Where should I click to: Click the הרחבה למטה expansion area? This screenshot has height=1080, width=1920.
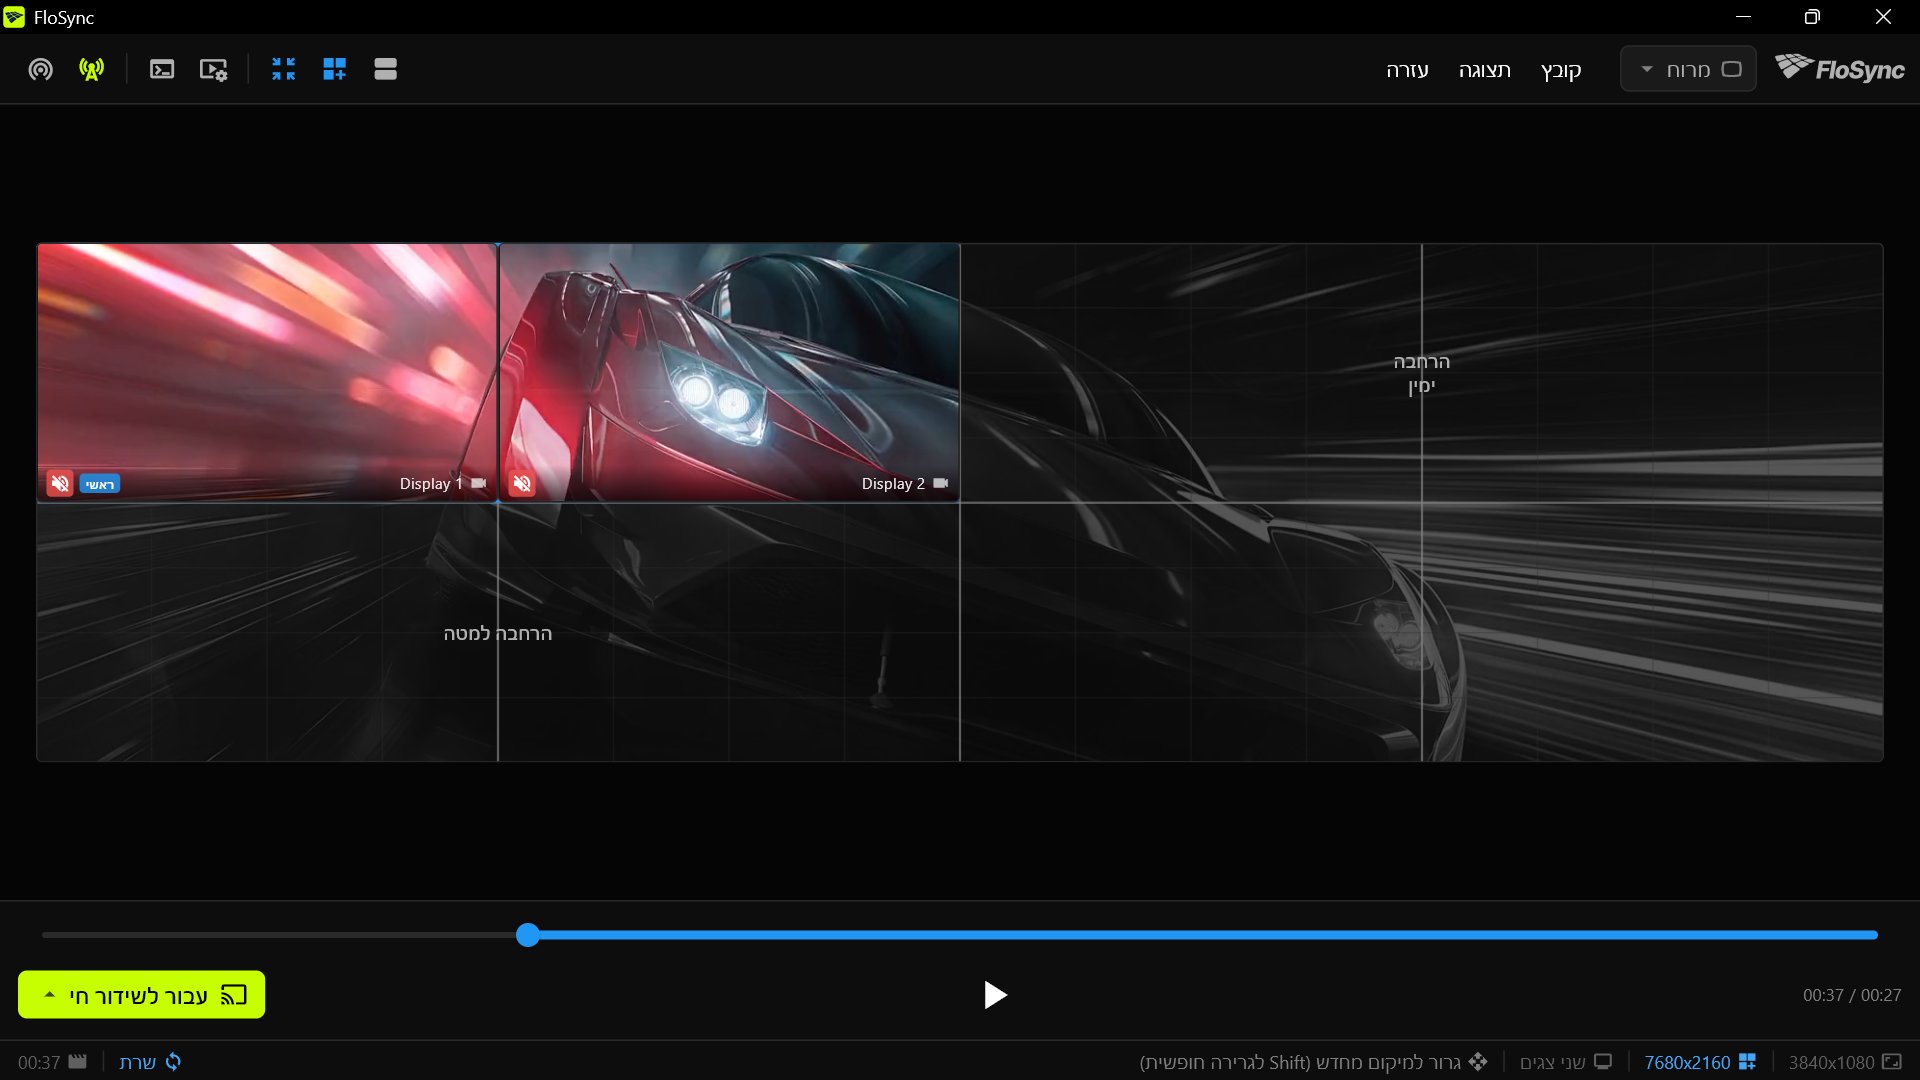point(498,632)
